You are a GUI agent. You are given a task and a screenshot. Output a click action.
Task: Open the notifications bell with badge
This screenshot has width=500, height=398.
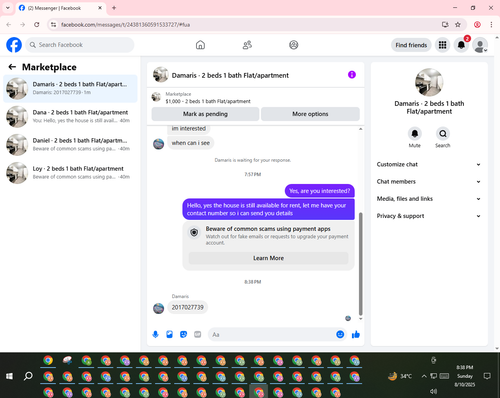(x=461, y=45)
